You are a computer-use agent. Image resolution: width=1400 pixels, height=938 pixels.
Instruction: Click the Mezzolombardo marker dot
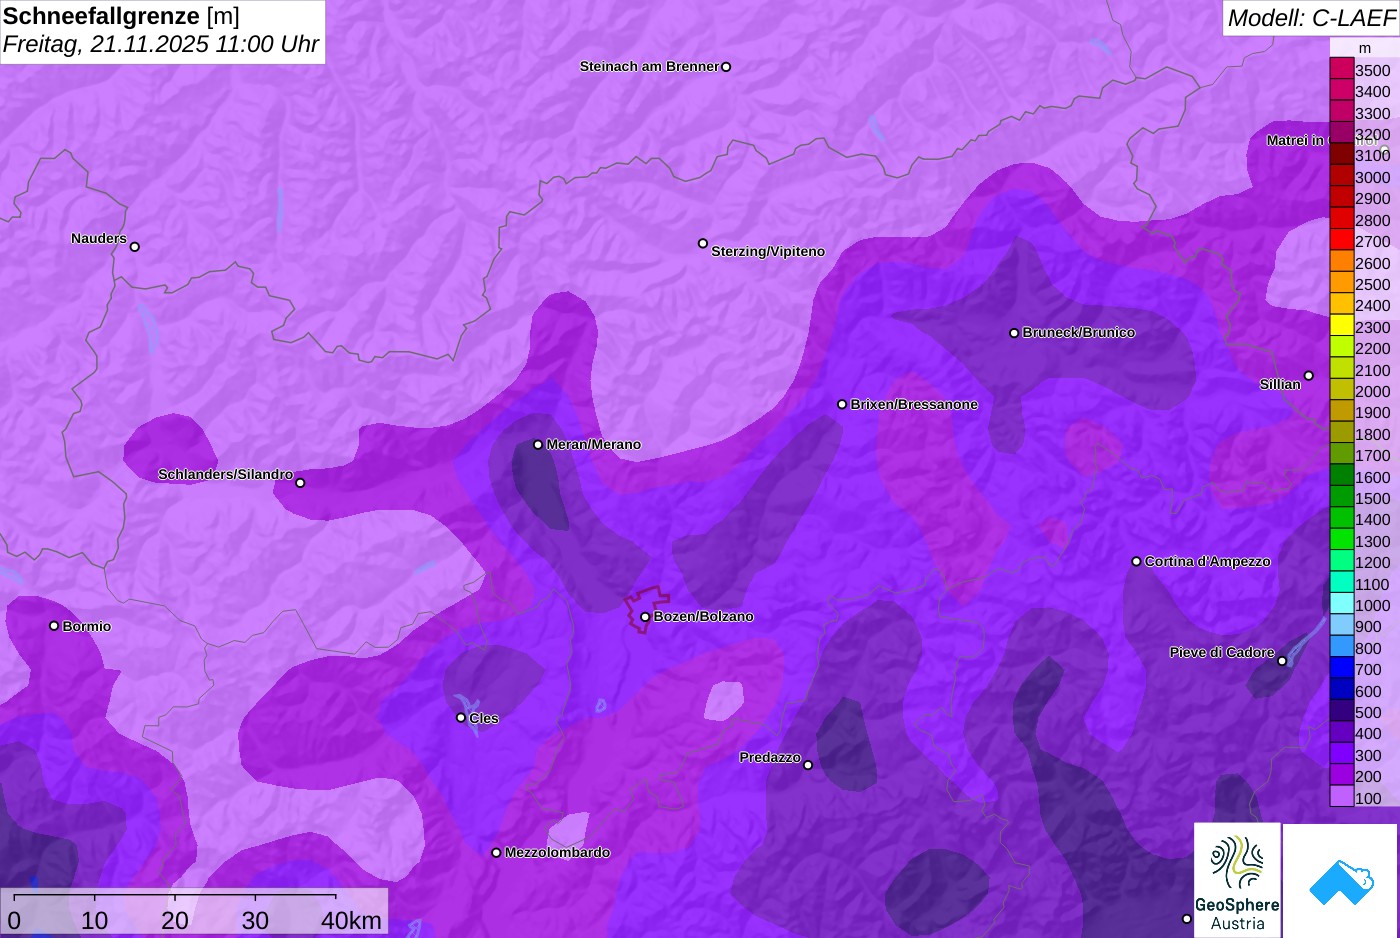click(x=496, y=853)
